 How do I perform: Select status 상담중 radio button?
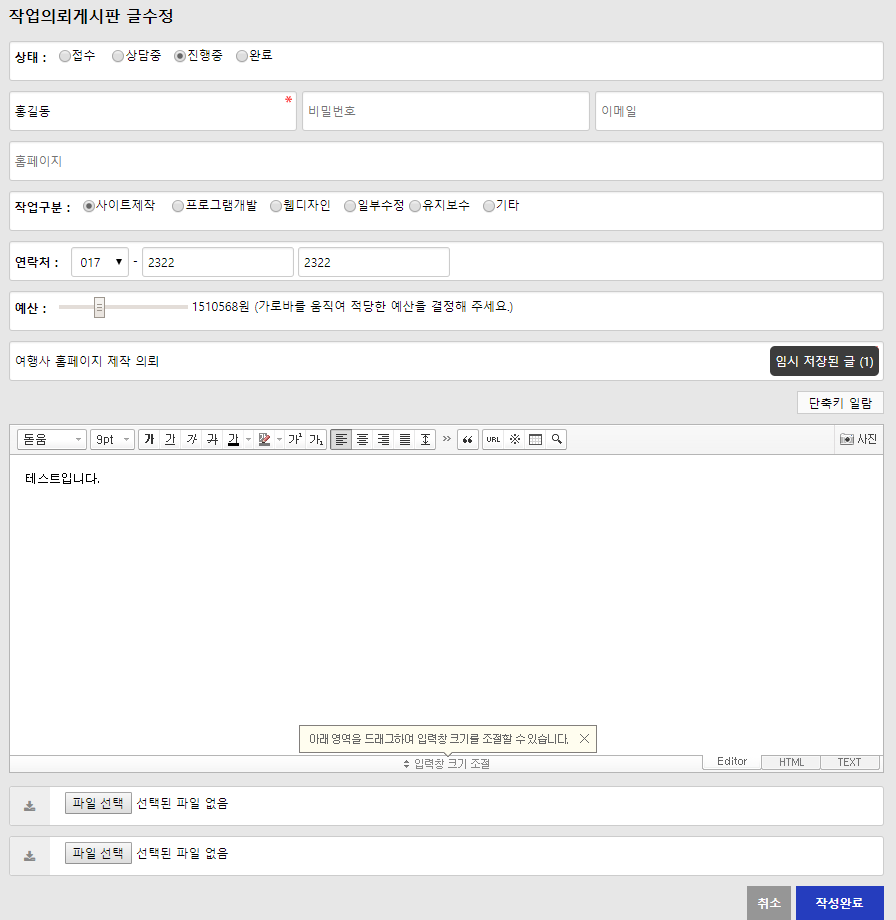point(118,56)
